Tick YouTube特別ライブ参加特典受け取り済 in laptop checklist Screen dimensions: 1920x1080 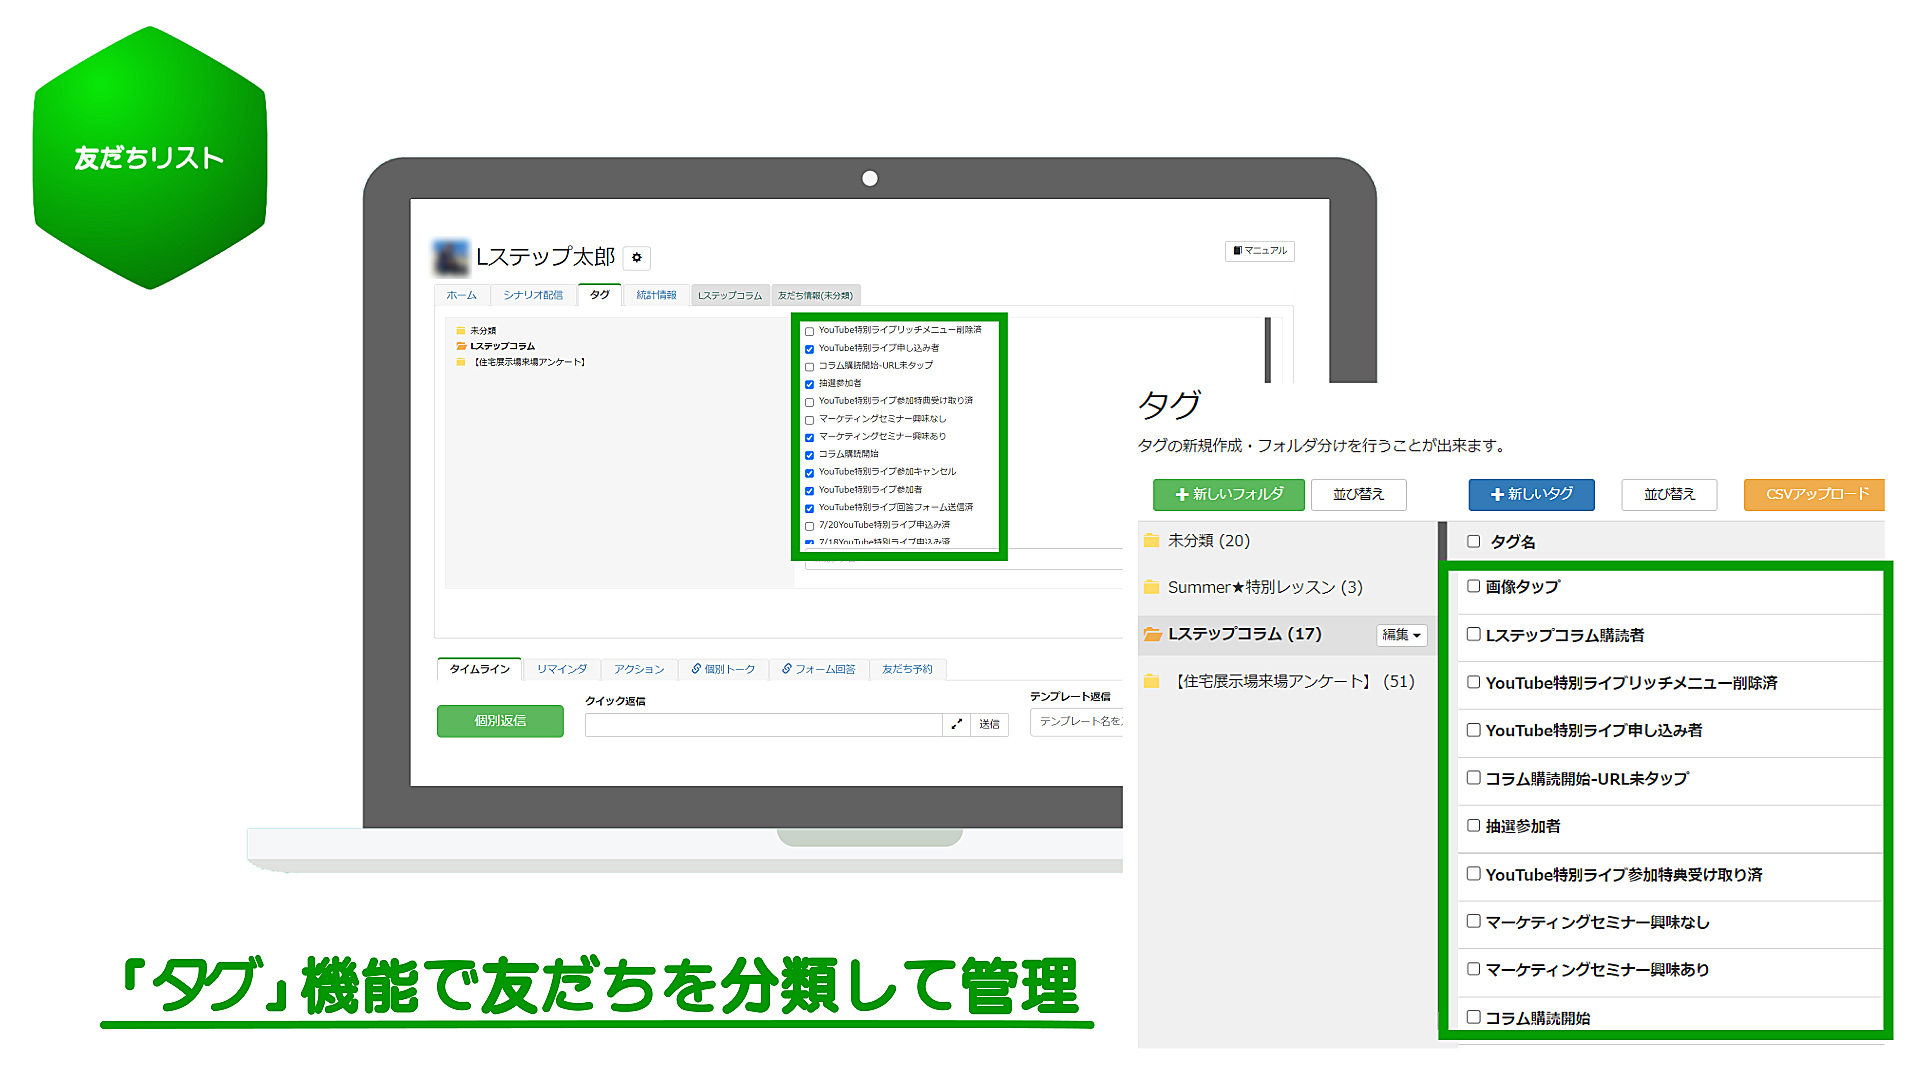click(809, 402)
